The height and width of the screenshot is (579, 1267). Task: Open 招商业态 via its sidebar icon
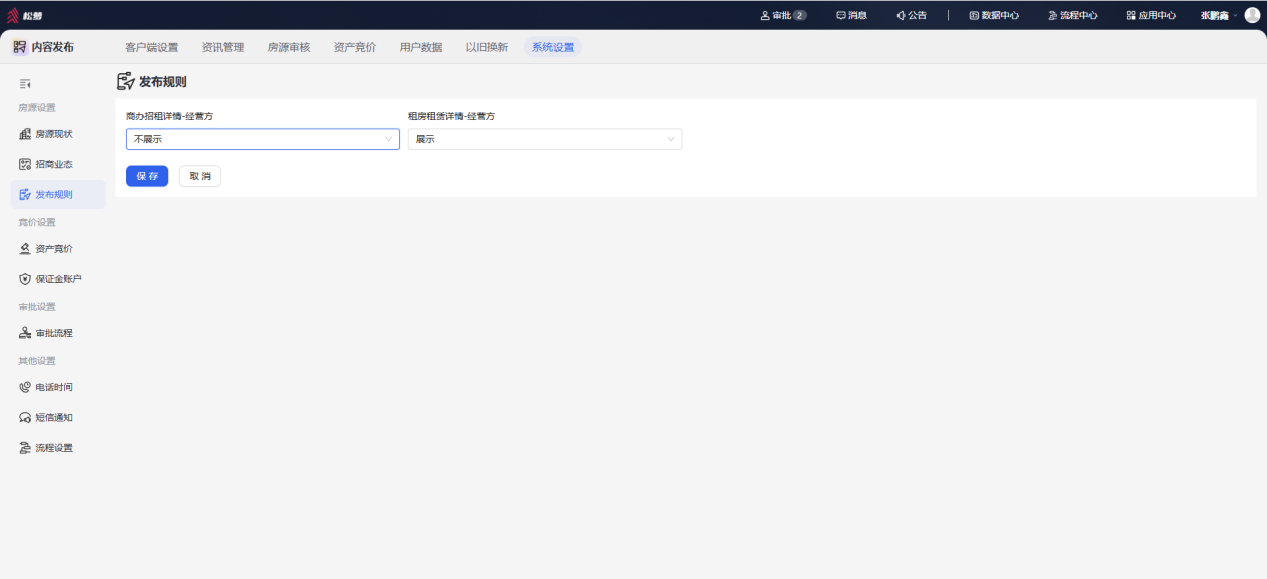coord(25,164)
